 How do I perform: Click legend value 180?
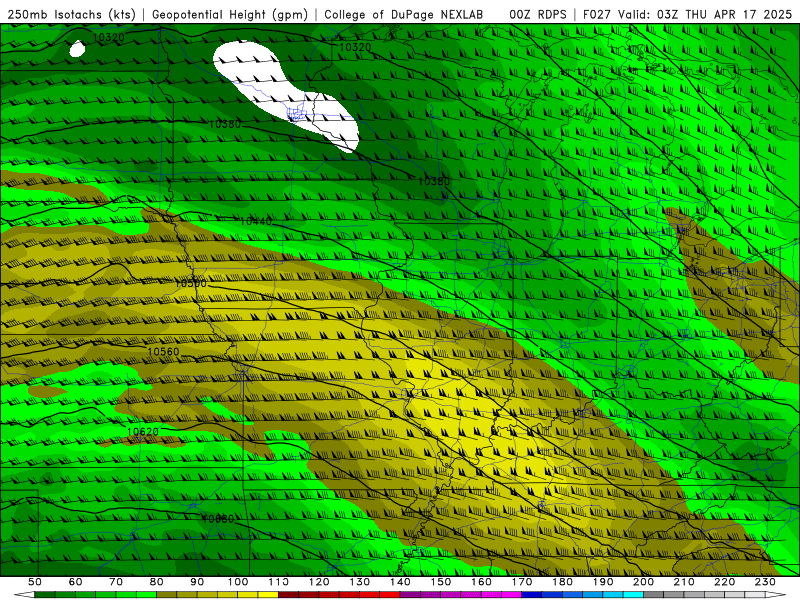pyautogui.click(x=562, y=582)
